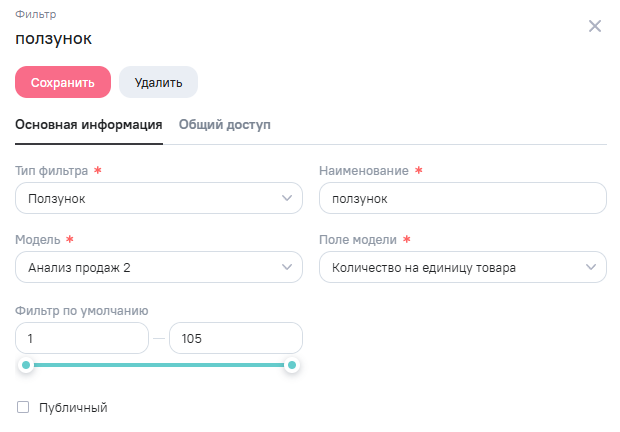The image size is (620, 432).
Task: Click the chevron arrow in the Модель field
Action: pyautogui.click(x=286, y=267)
